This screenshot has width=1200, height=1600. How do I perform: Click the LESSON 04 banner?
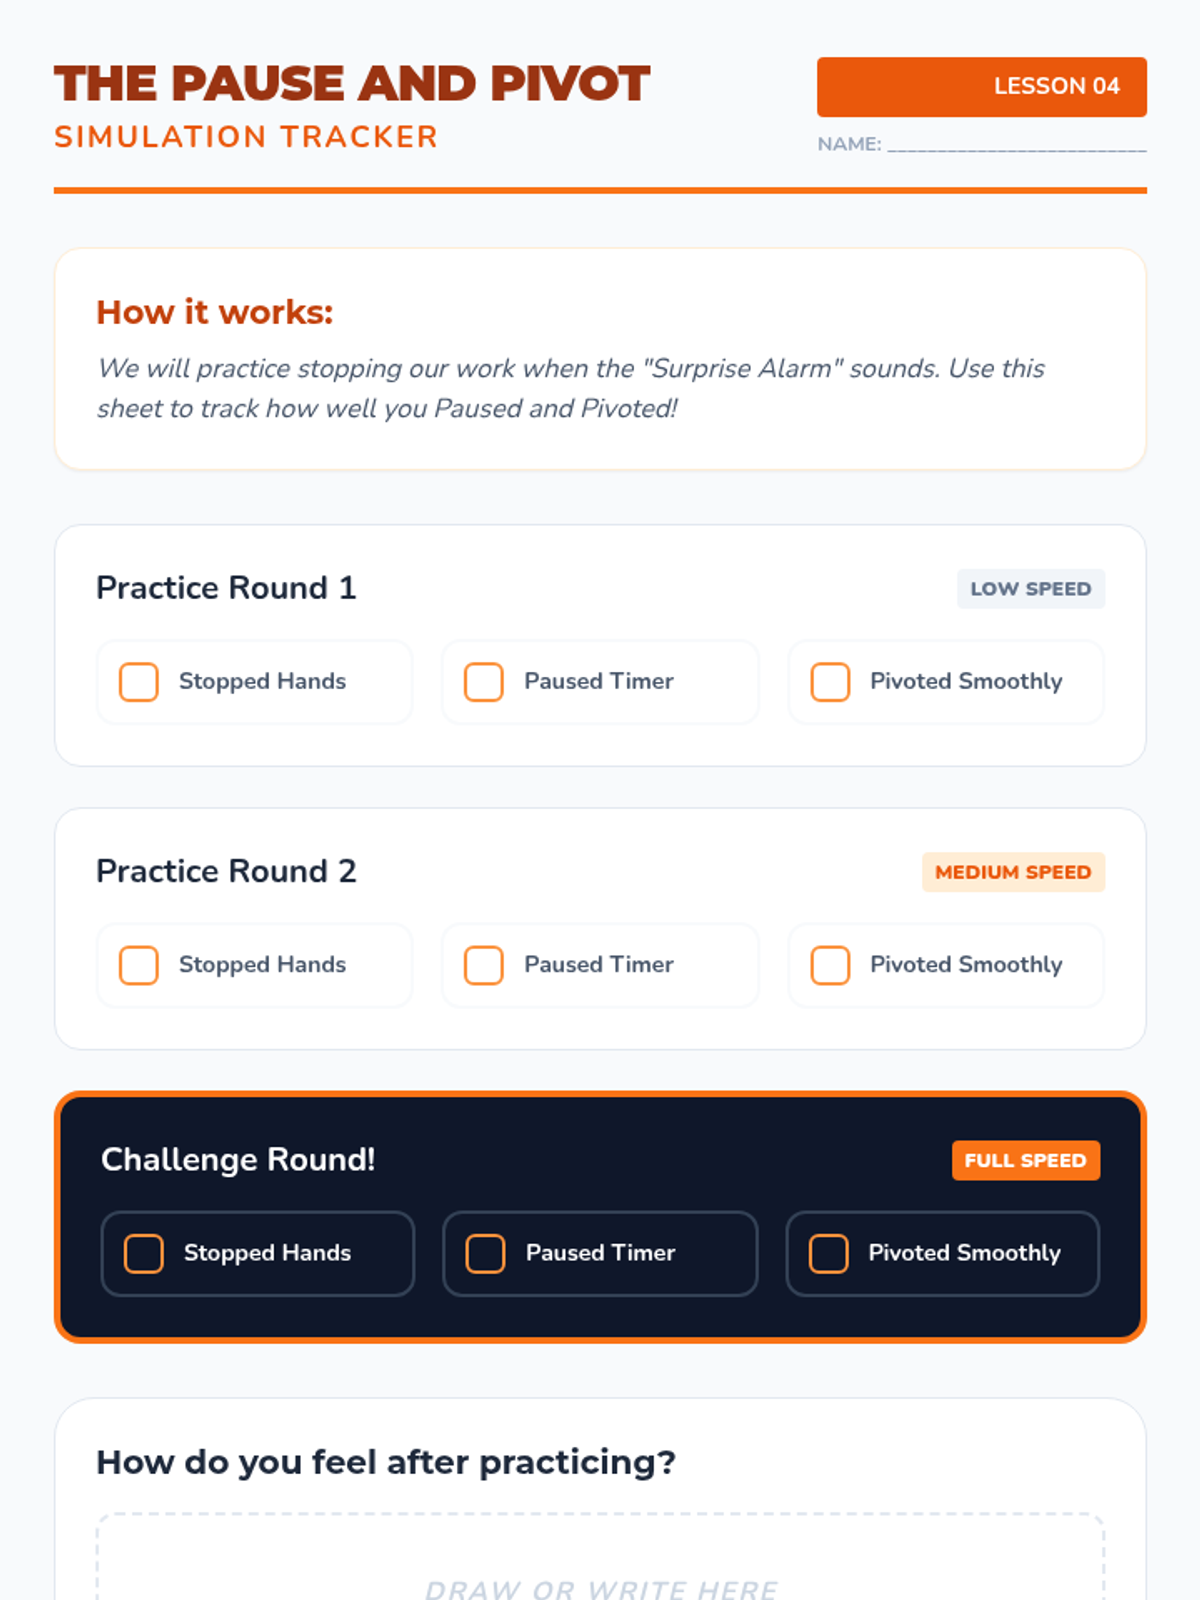pos(982,87)
